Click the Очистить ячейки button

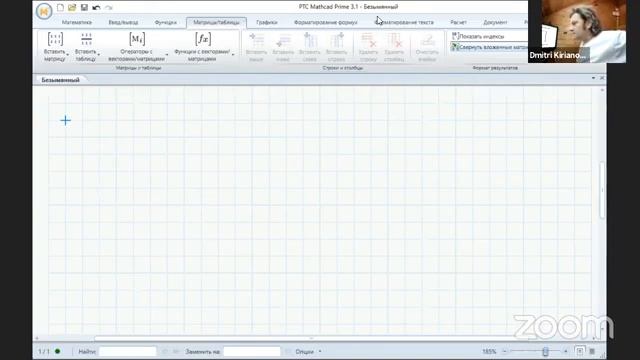[427, 47]
